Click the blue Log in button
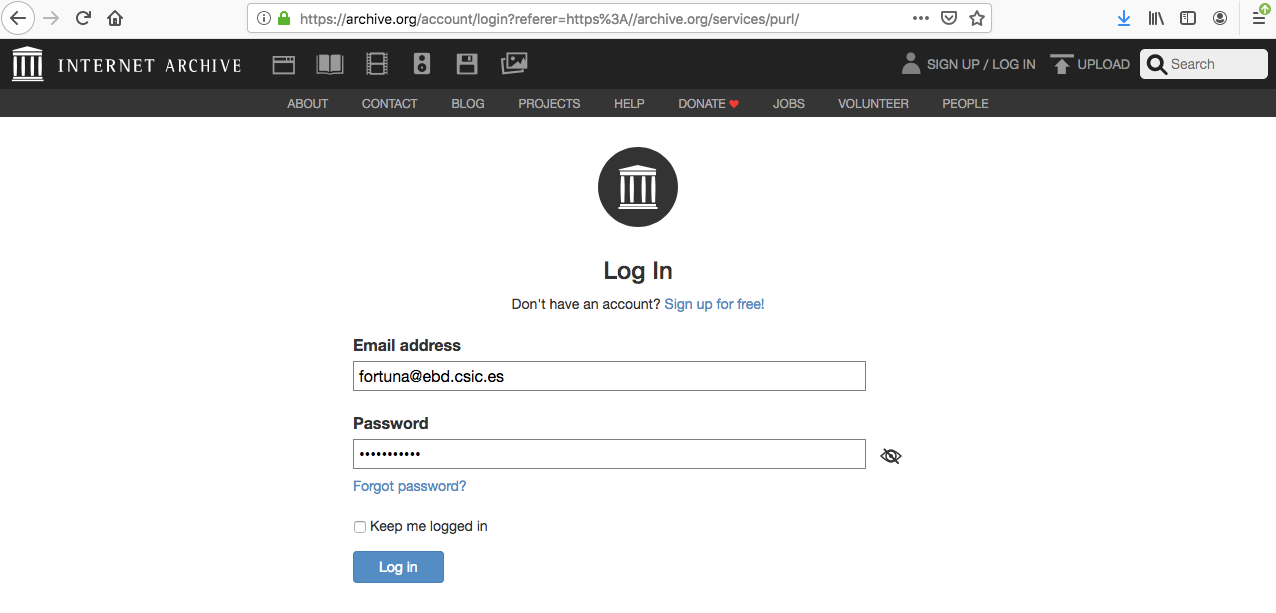The width and height of the screenshot is (1276, 613). [398, 567]
